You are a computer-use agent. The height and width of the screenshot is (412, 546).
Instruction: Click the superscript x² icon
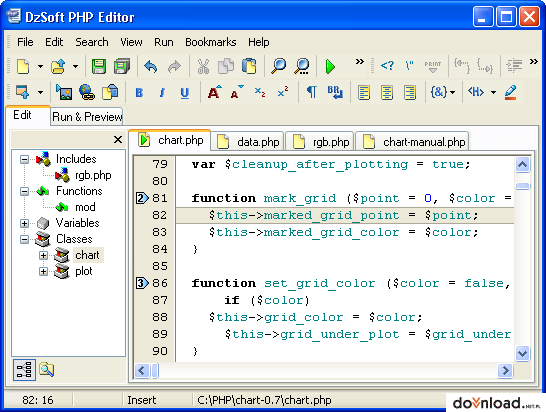click(x=283, y=92)
